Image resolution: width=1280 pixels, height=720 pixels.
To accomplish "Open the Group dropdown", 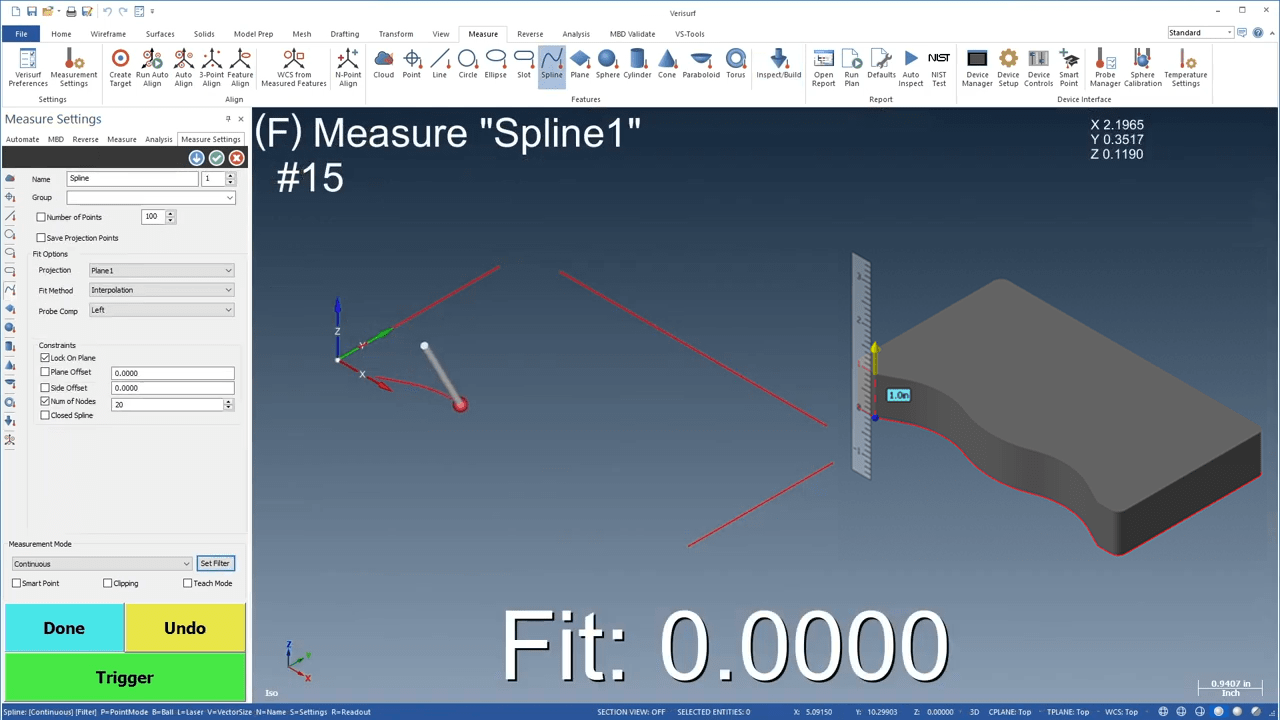I will click(151, 198).
